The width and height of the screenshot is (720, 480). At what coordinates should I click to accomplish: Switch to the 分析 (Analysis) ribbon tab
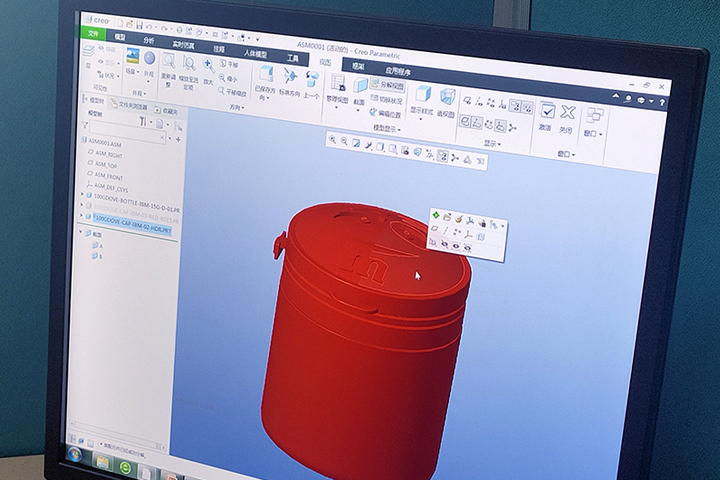[x=149, y=41]
